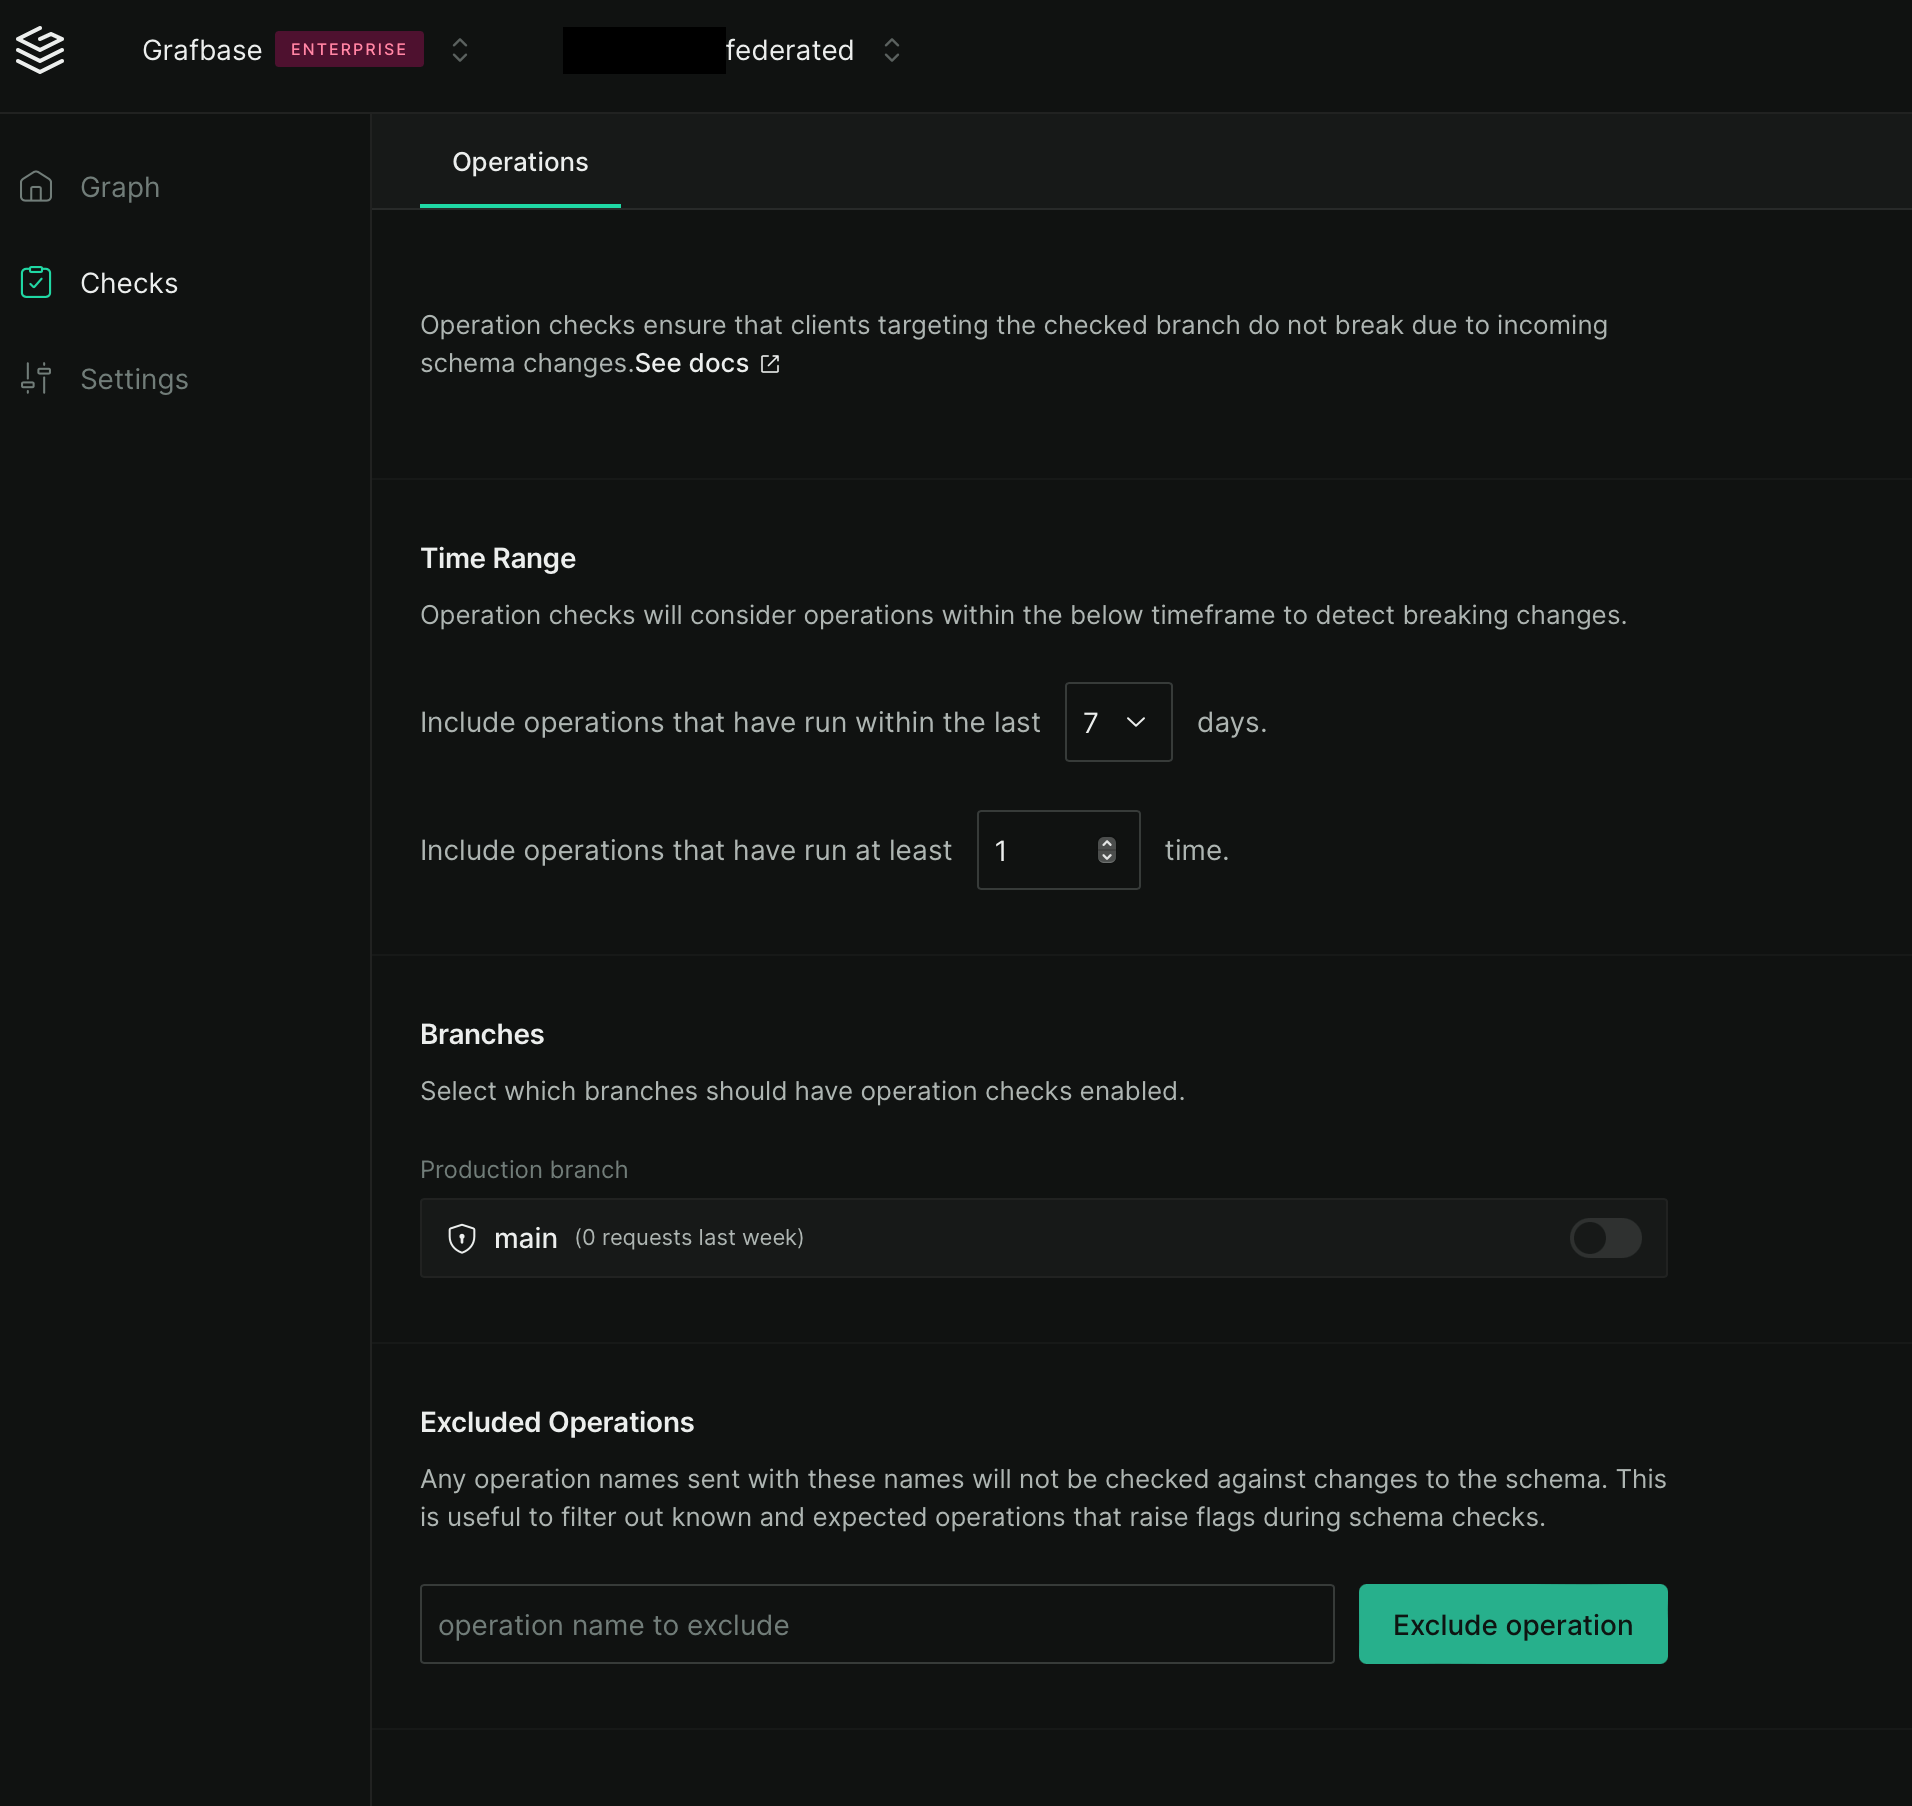The image size is (1912, 1806).
Task: Switch to the Operations tab
Action: pyautogui.click(x=519, y=162)
